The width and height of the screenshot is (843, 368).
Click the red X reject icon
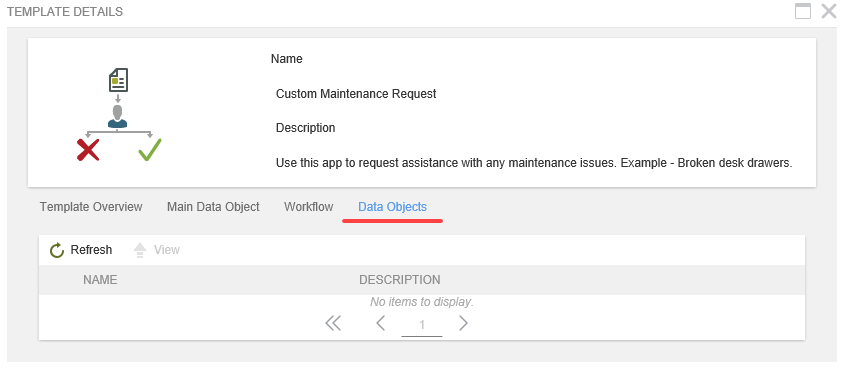(88, 150)
